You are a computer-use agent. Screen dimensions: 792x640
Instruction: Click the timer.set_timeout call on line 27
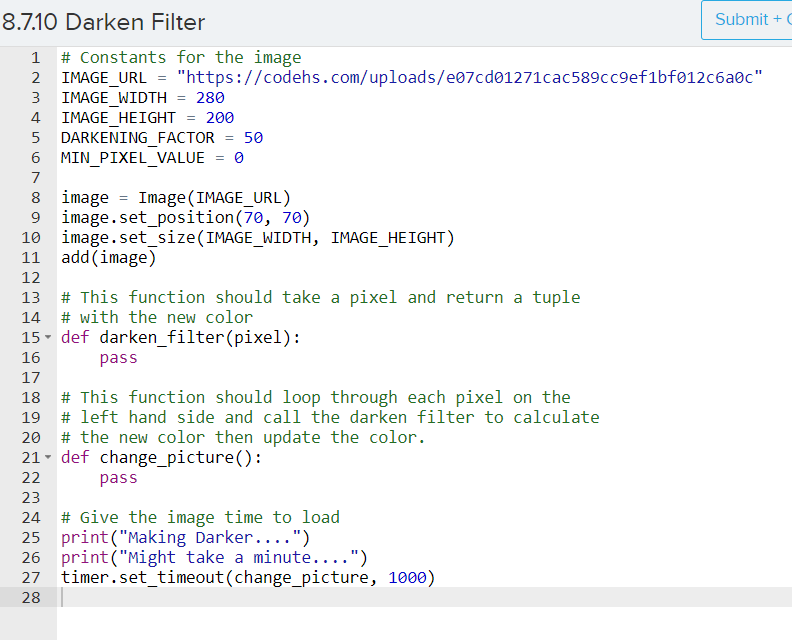point(248,578)
